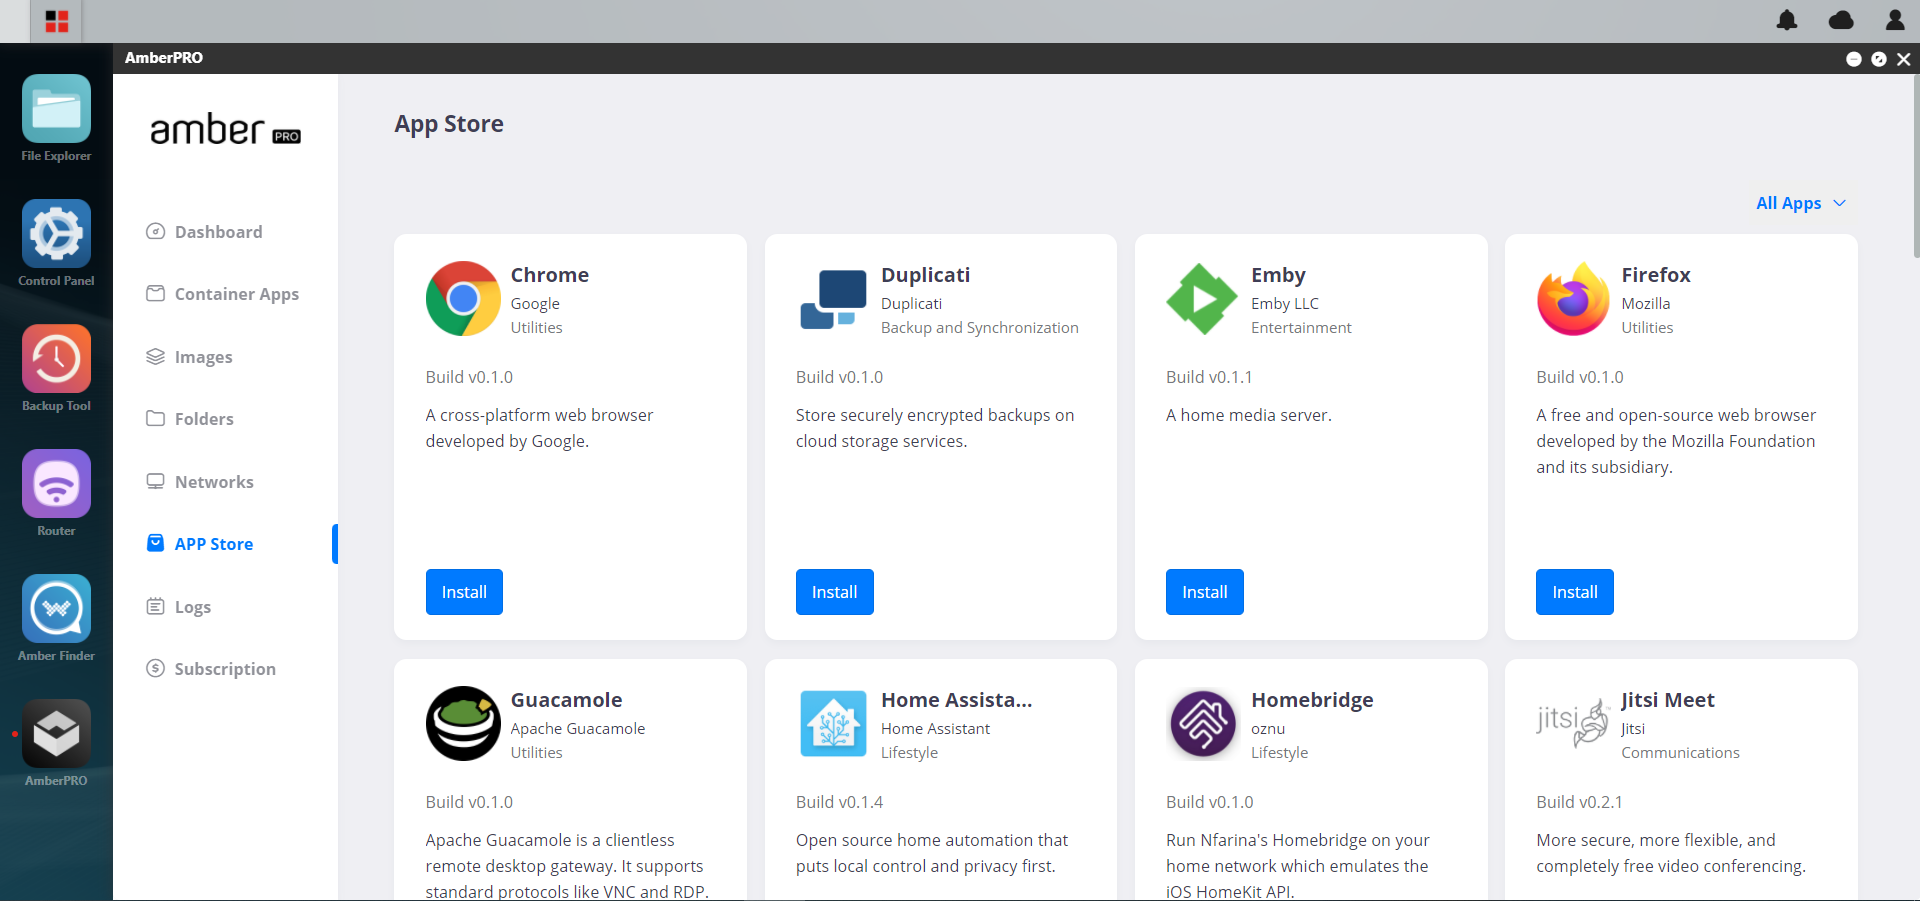
Task: Open the red start menu grid icon
Action: (57, 21)
